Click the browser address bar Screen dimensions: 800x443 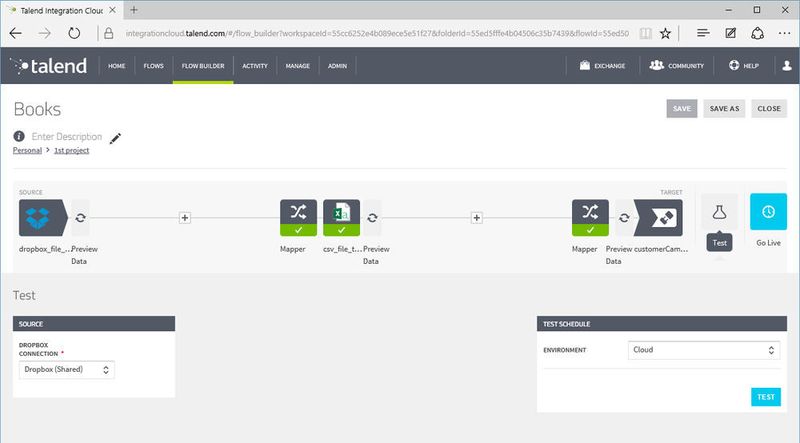pyautogui.click(x=377, y=33)
